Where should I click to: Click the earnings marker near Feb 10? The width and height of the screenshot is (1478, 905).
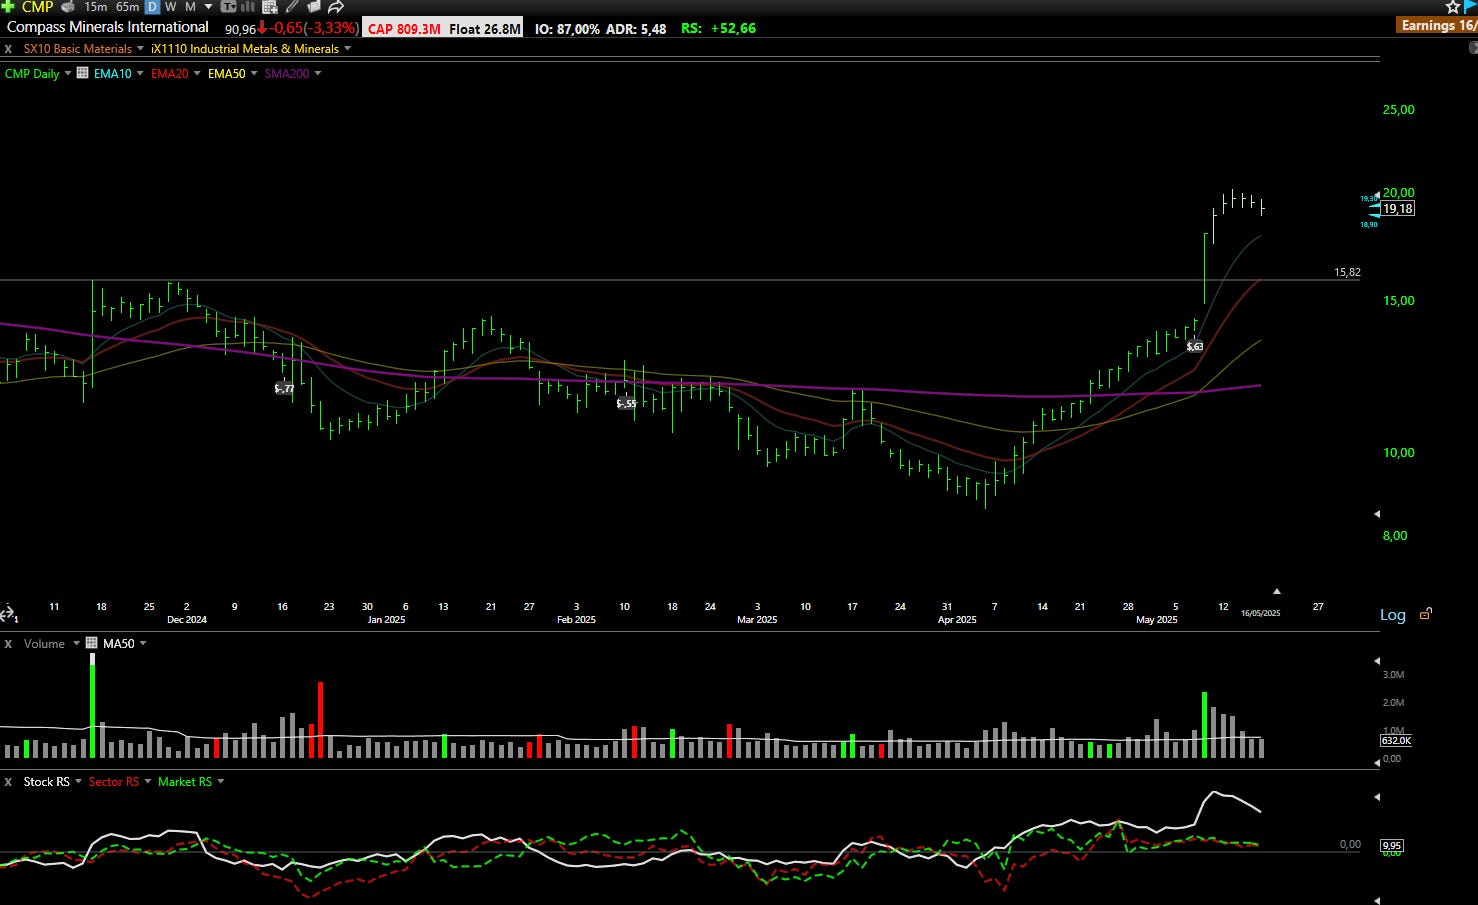pyautogui.click(x=626, y=403)
